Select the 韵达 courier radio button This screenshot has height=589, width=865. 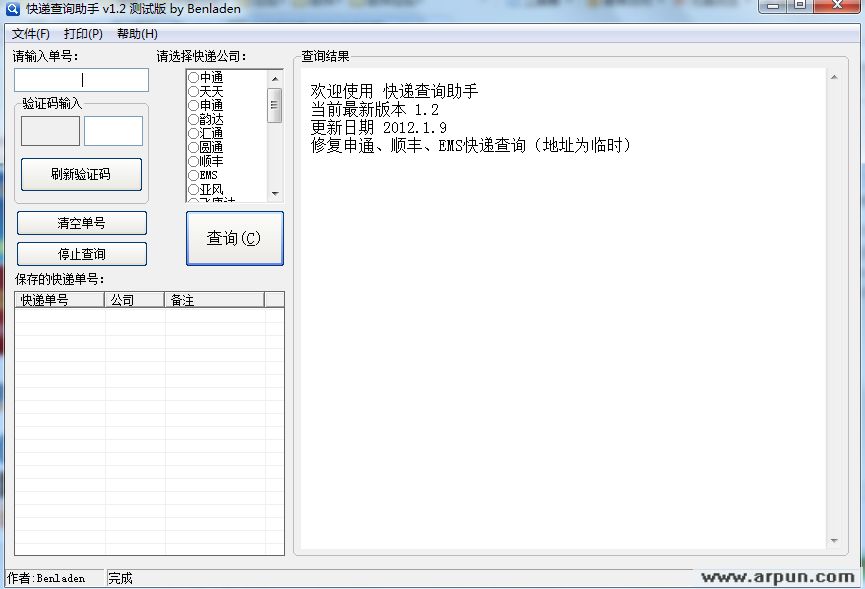click(x=194, y=119)
